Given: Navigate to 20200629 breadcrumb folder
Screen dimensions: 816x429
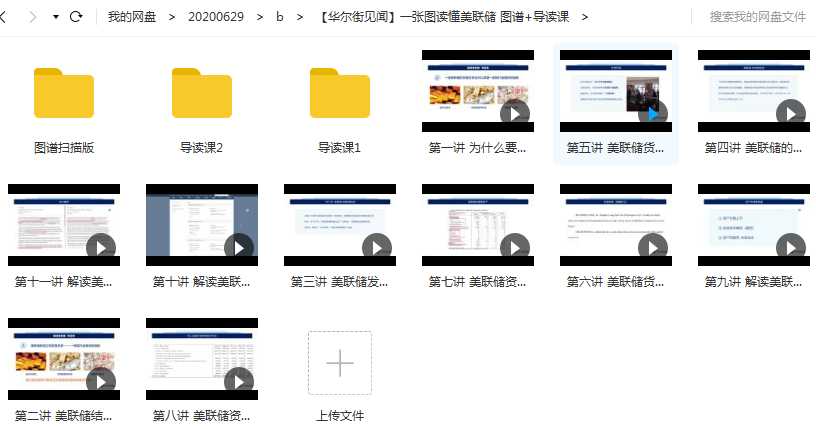Looking at the screenshot, I should click(215, 17).
